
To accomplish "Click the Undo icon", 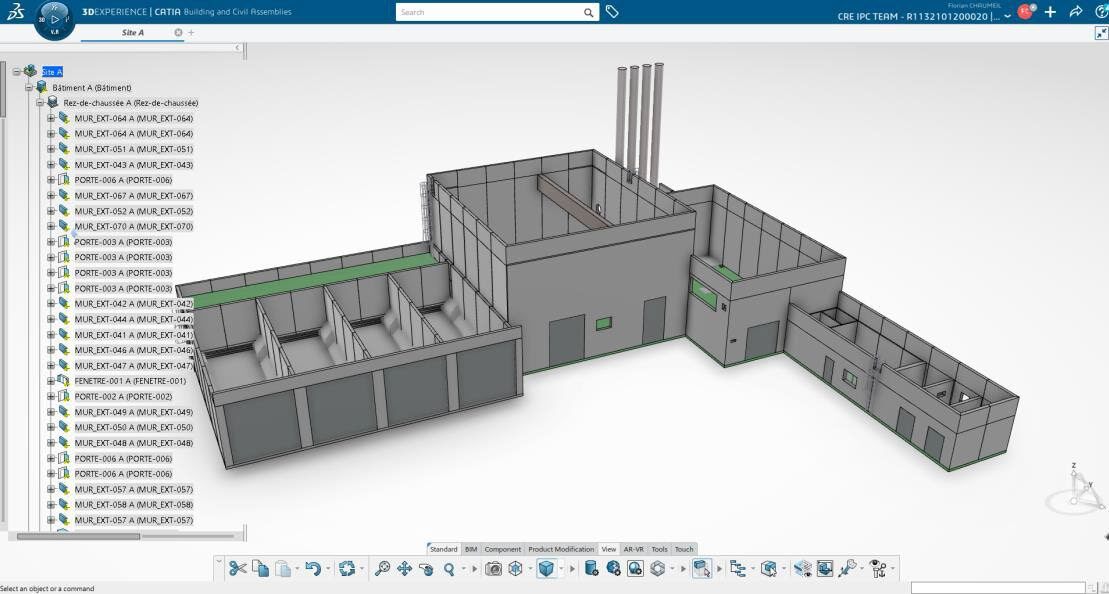I will point(314,568).
